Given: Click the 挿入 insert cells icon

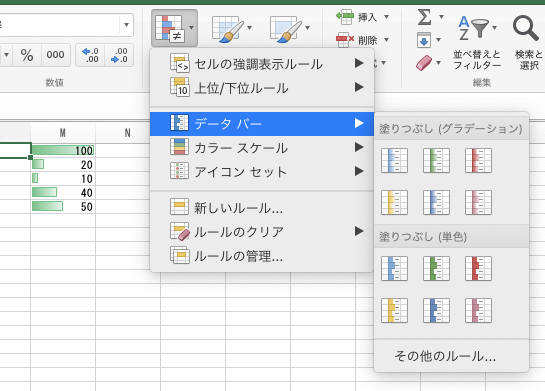Looking at the screenshot, I should tap(345, 17).
